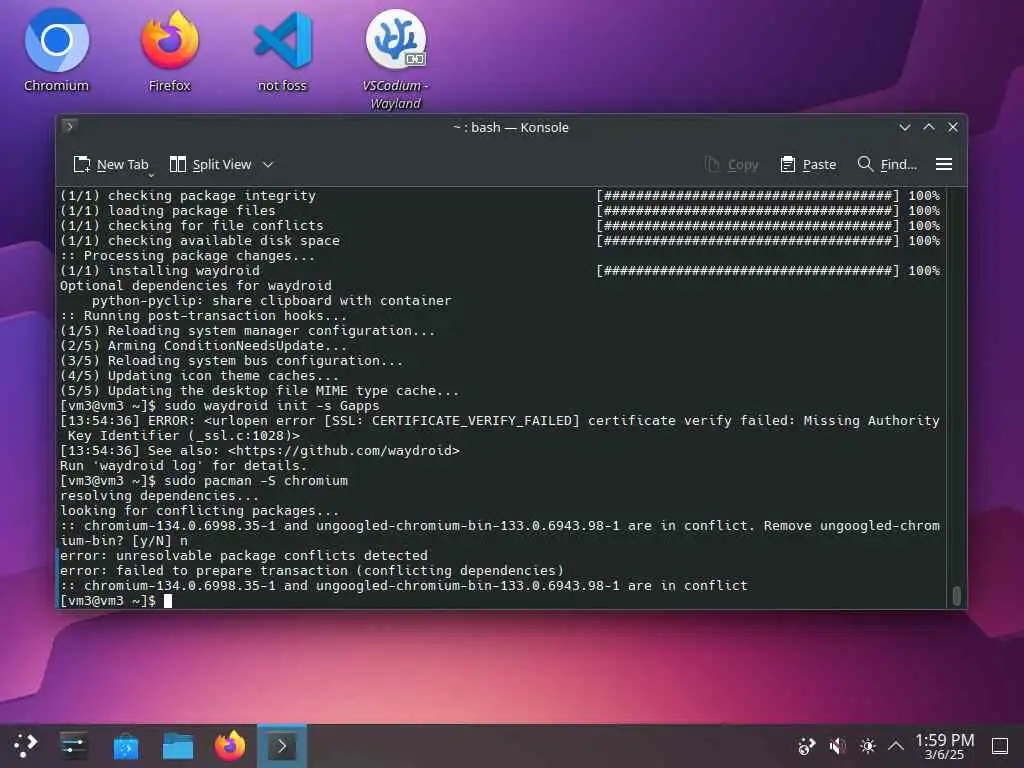Click the Konsole taskbar entry
1024x768 pixels.
282,746
